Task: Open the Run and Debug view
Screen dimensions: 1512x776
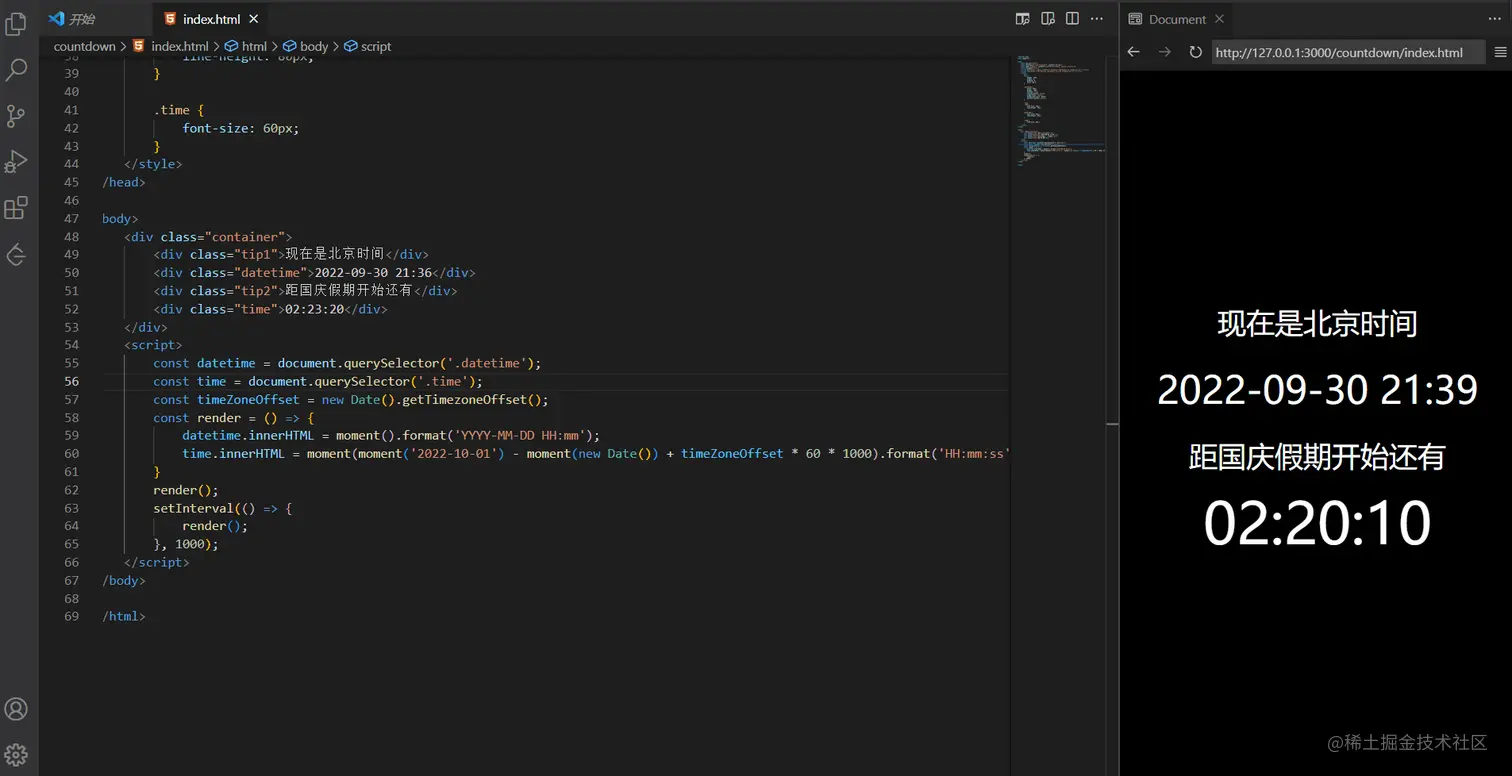Action: tap(16, 161)
